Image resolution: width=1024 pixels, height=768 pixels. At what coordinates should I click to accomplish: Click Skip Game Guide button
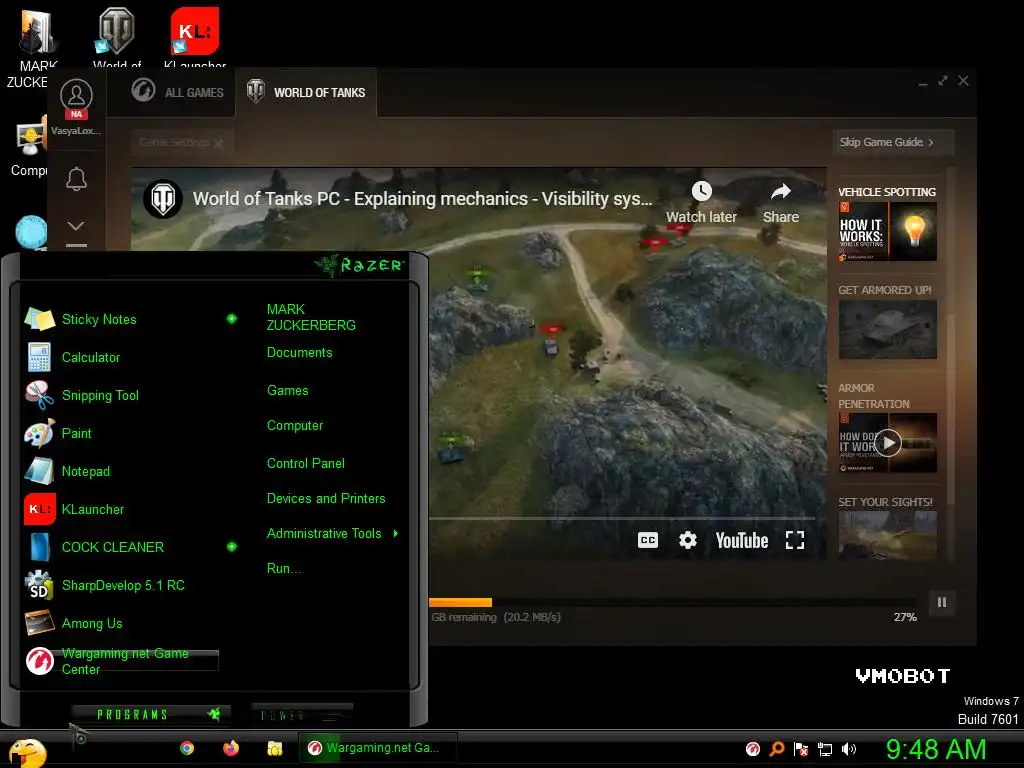(x=893, y=142)
